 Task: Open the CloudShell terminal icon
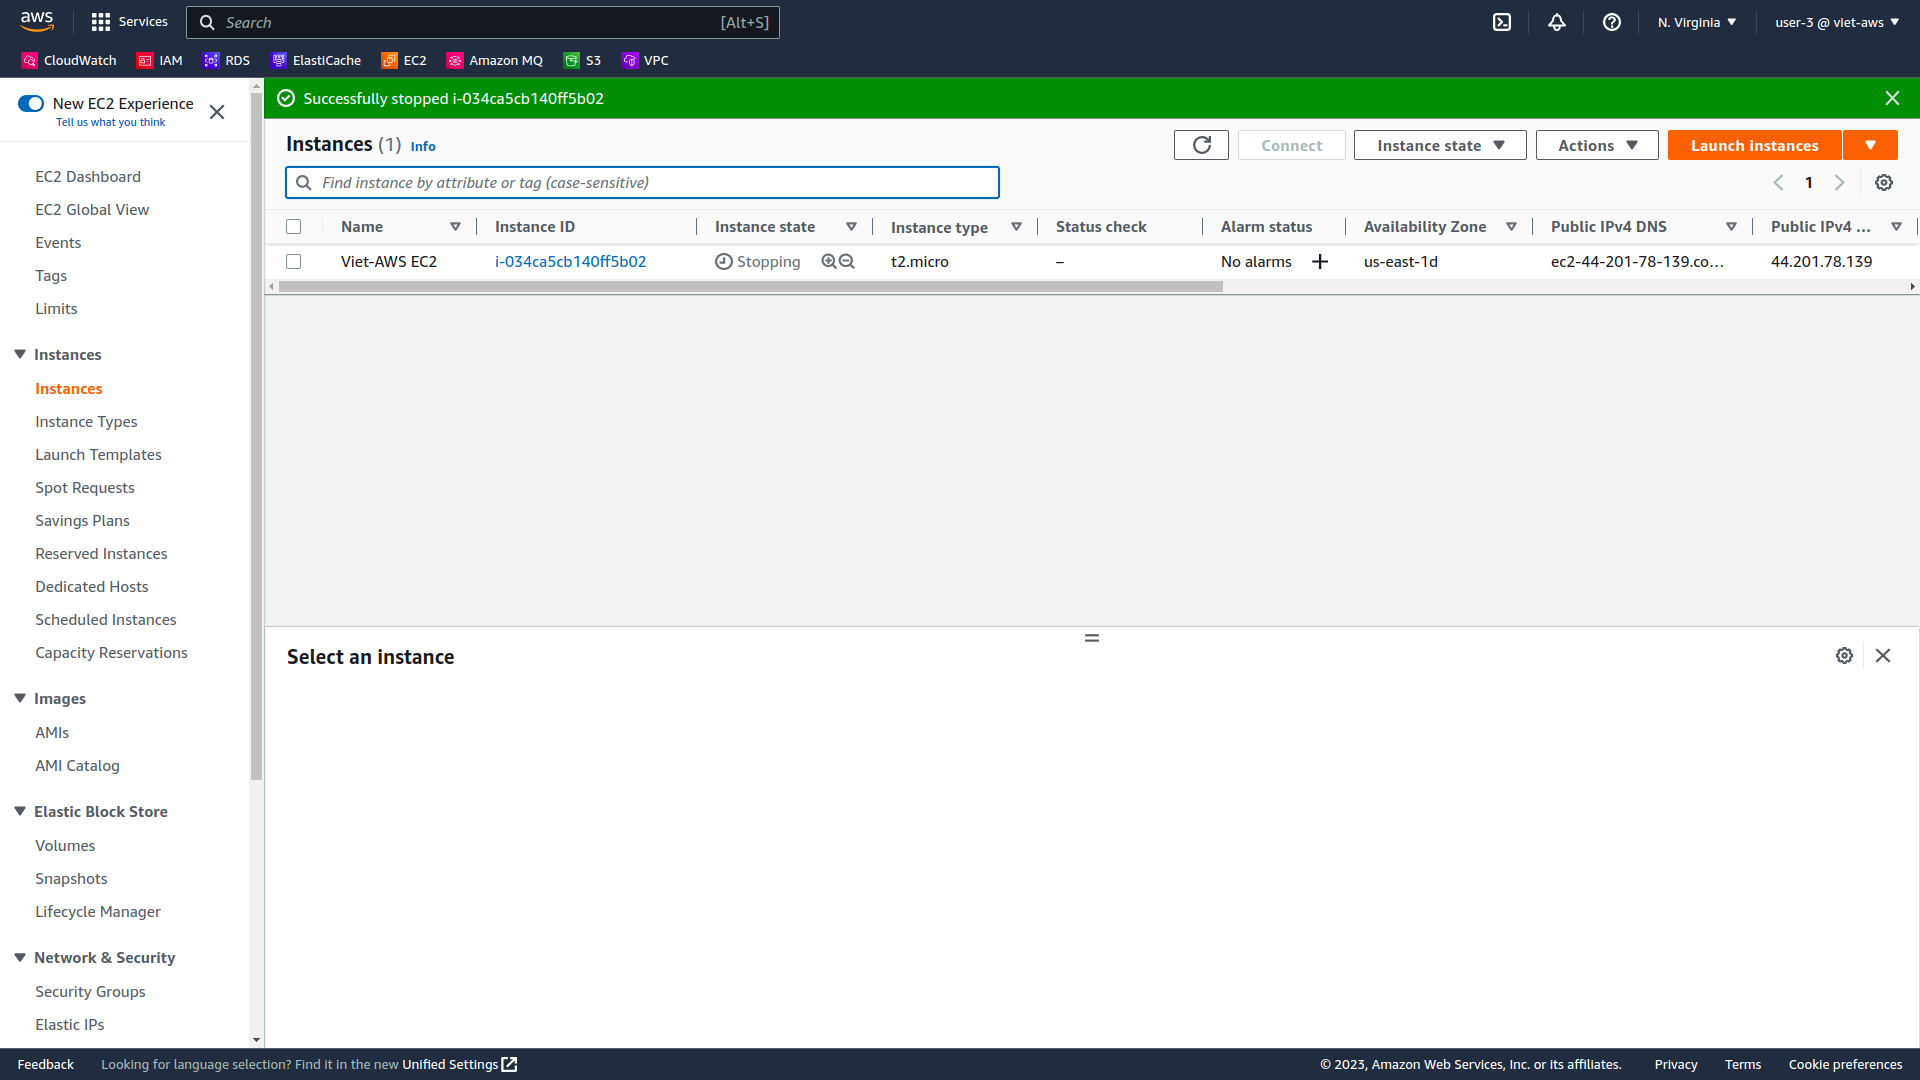point(1502,22)
